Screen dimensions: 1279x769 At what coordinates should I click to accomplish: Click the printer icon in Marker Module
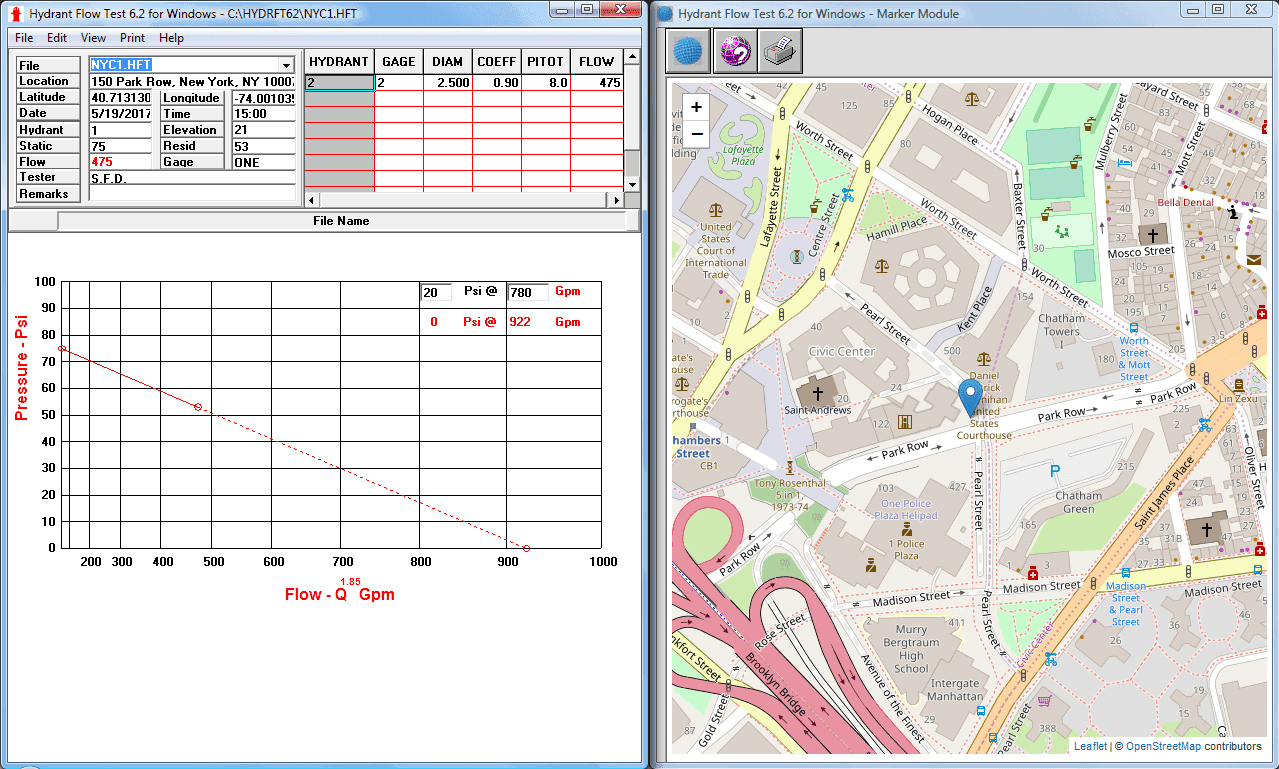(779, 51)
